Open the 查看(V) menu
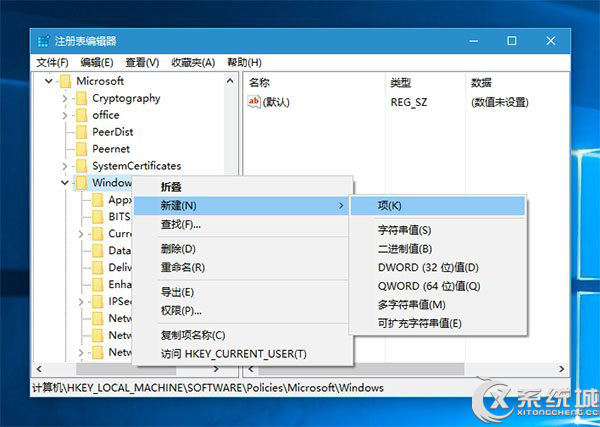Image resolution: width=600 pixels, height=427 pixels. (142, 62)
